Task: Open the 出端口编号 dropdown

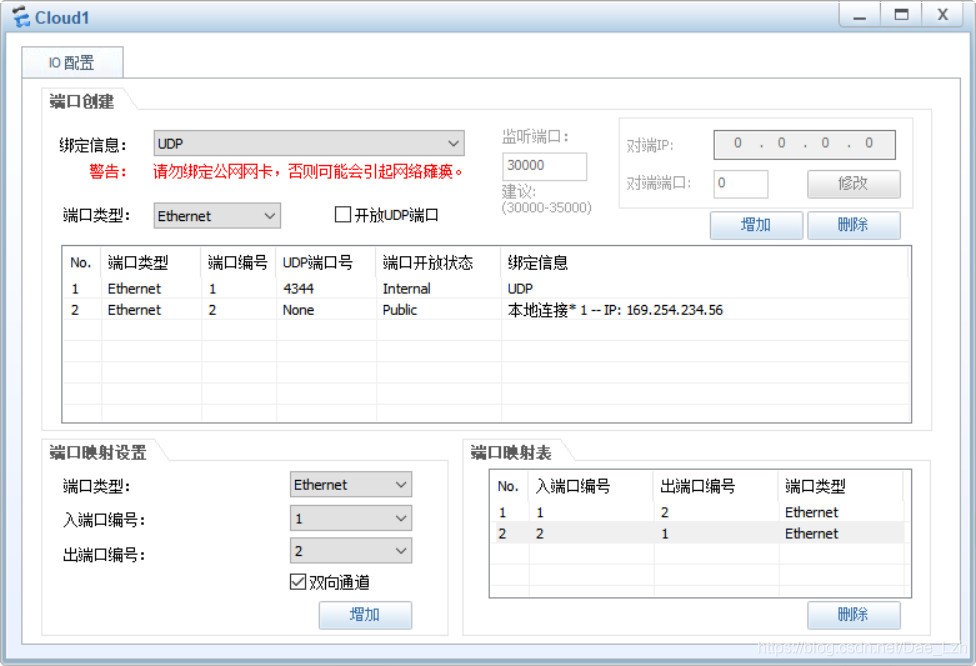Action: pos(350,551)
